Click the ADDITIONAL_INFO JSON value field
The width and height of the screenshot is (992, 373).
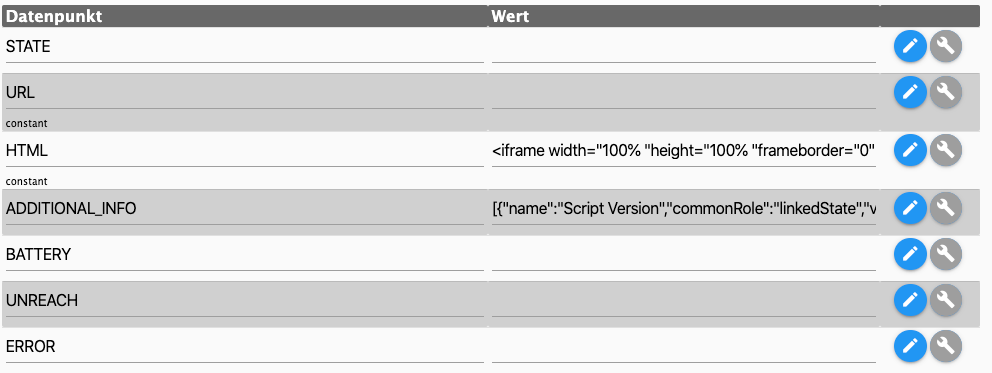coord(683,209)
